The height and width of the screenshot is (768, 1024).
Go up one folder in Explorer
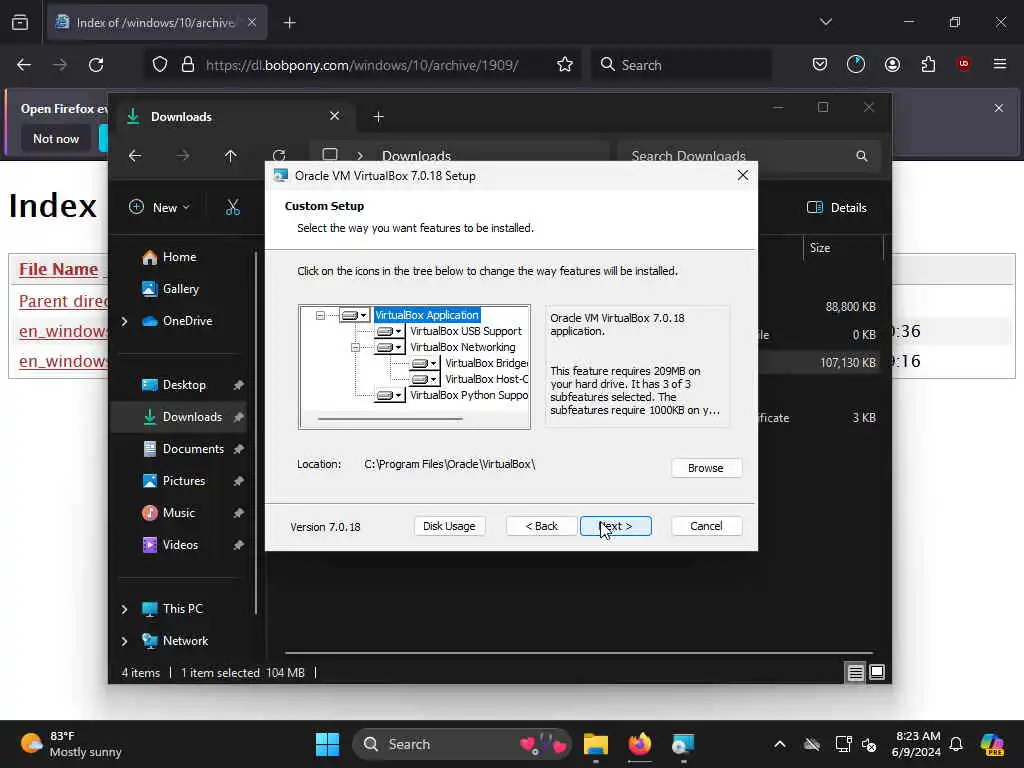click(x=231, y=156)
